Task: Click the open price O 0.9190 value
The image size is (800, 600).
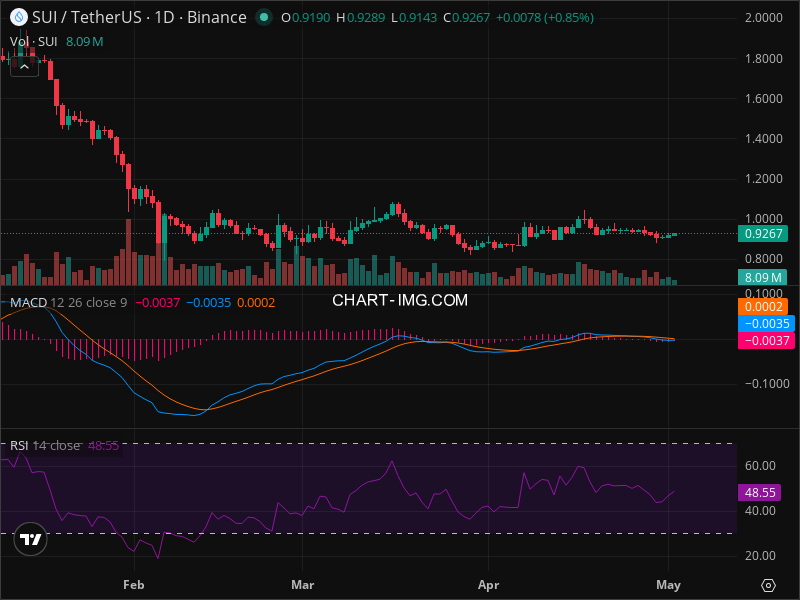Action: pyautogui.click(x=306, y=18)
